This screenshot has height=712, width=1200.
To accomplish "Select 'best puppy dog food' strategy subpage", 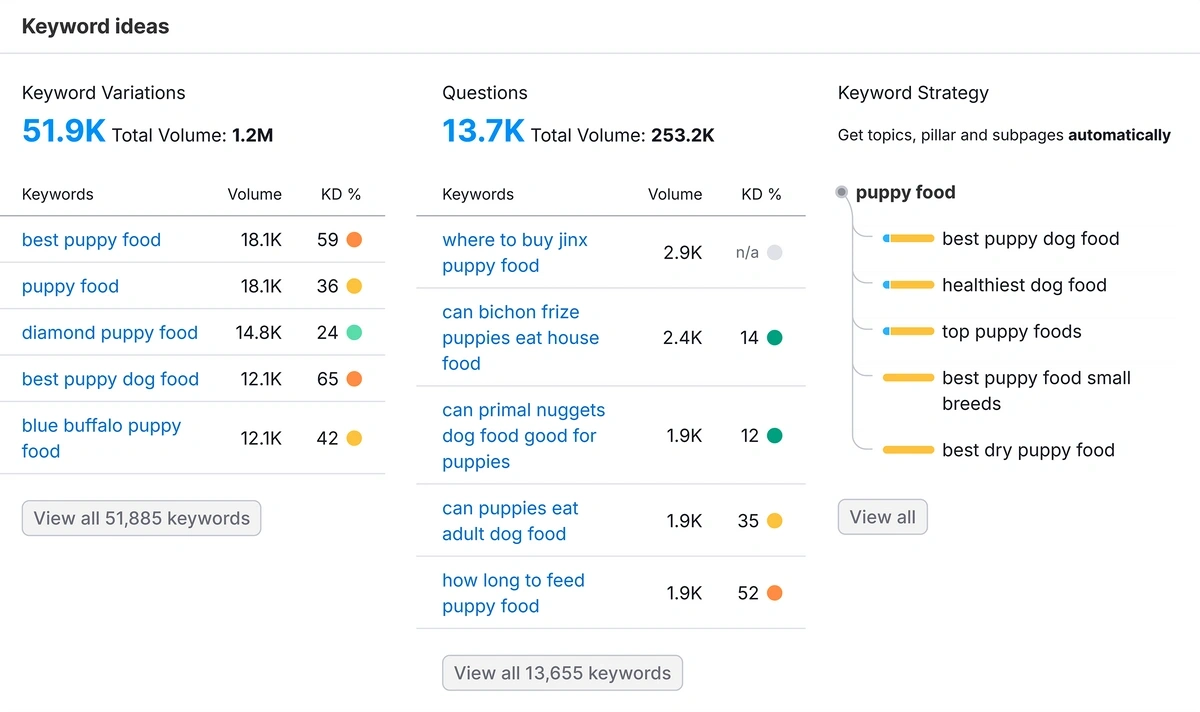I will tap(1030, 239).
